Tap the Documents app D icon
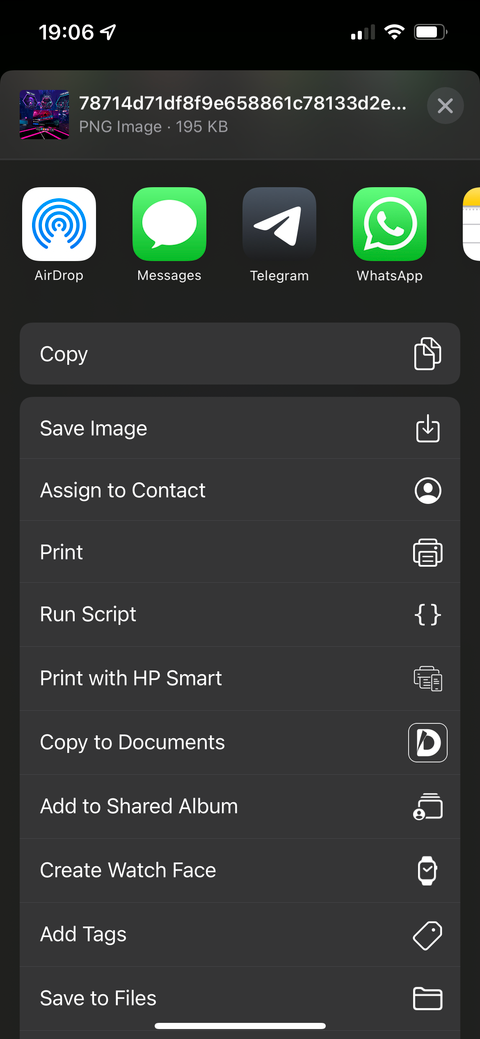Viewport: 480px width, 1039px height. 428,742
